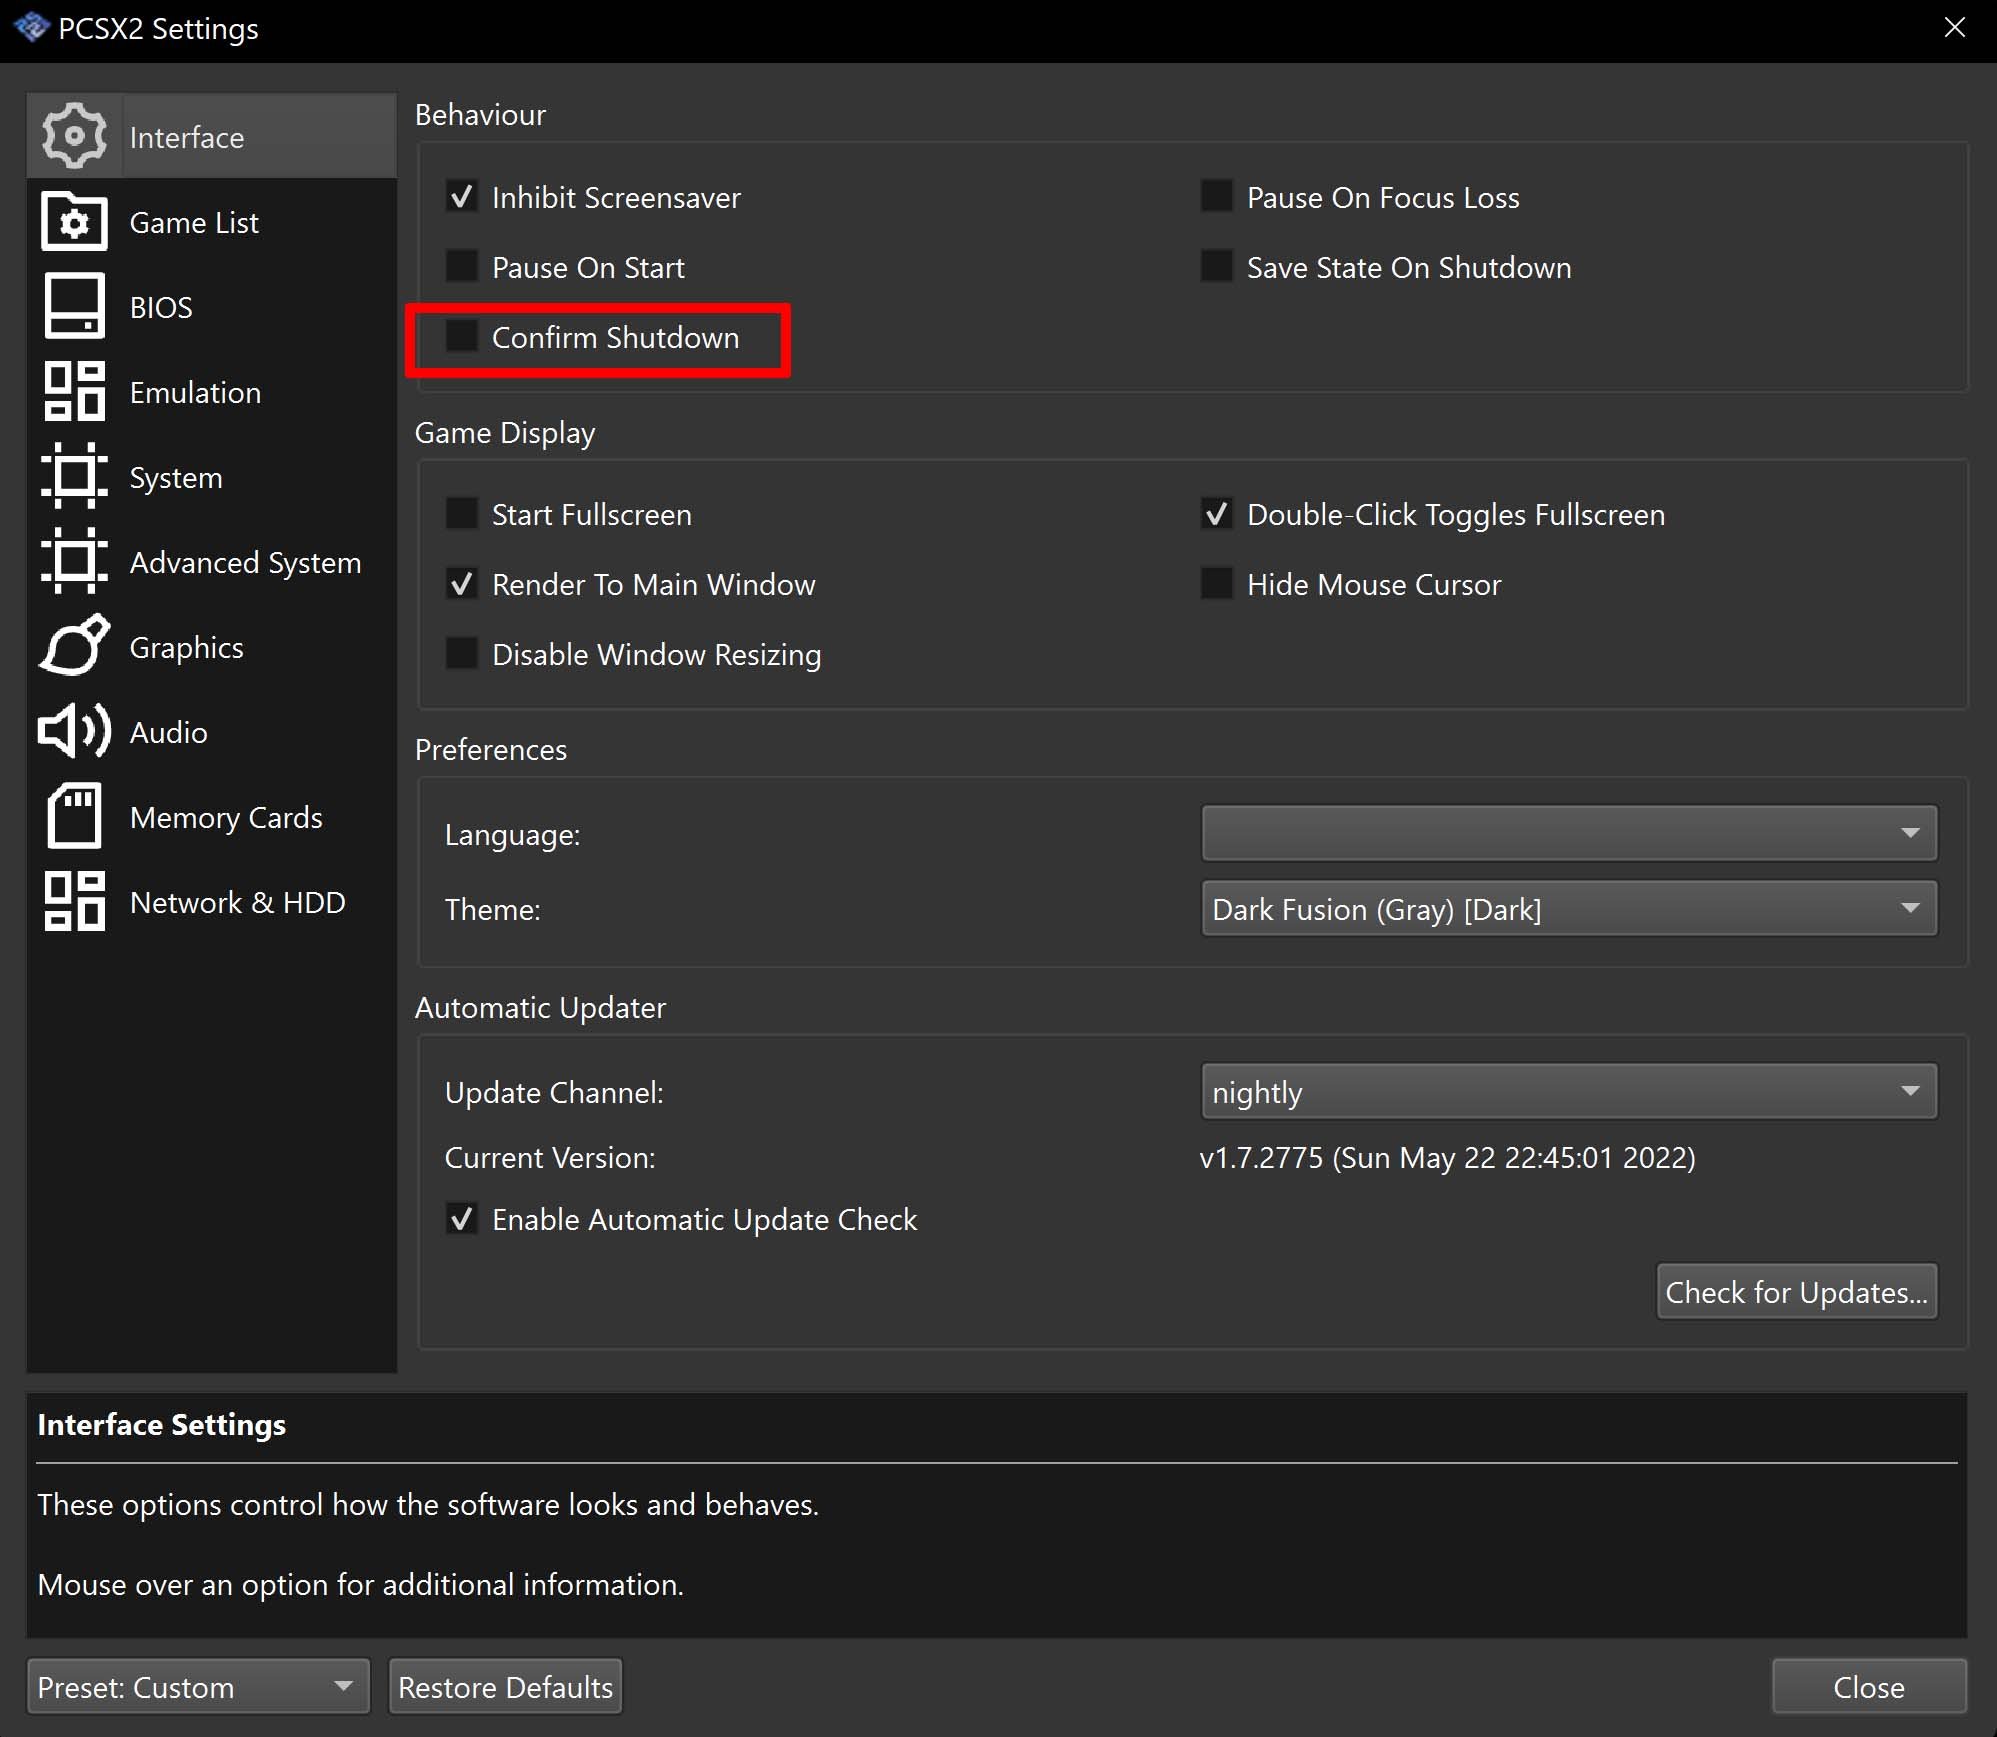The image size is (1997, 1737).
Task: Click the System processor icon
Action: 74,476
